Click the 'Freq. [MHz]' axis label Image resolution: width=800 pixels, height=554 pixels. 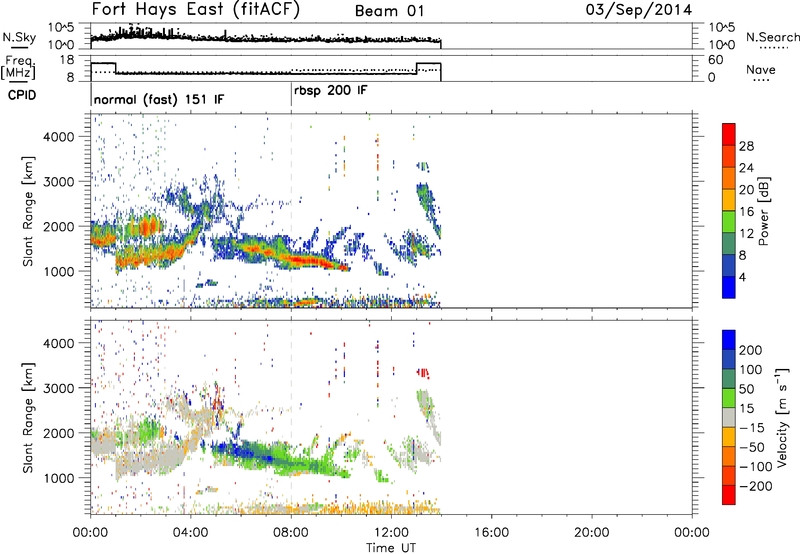pyautogui.click(x=18, y=67)
